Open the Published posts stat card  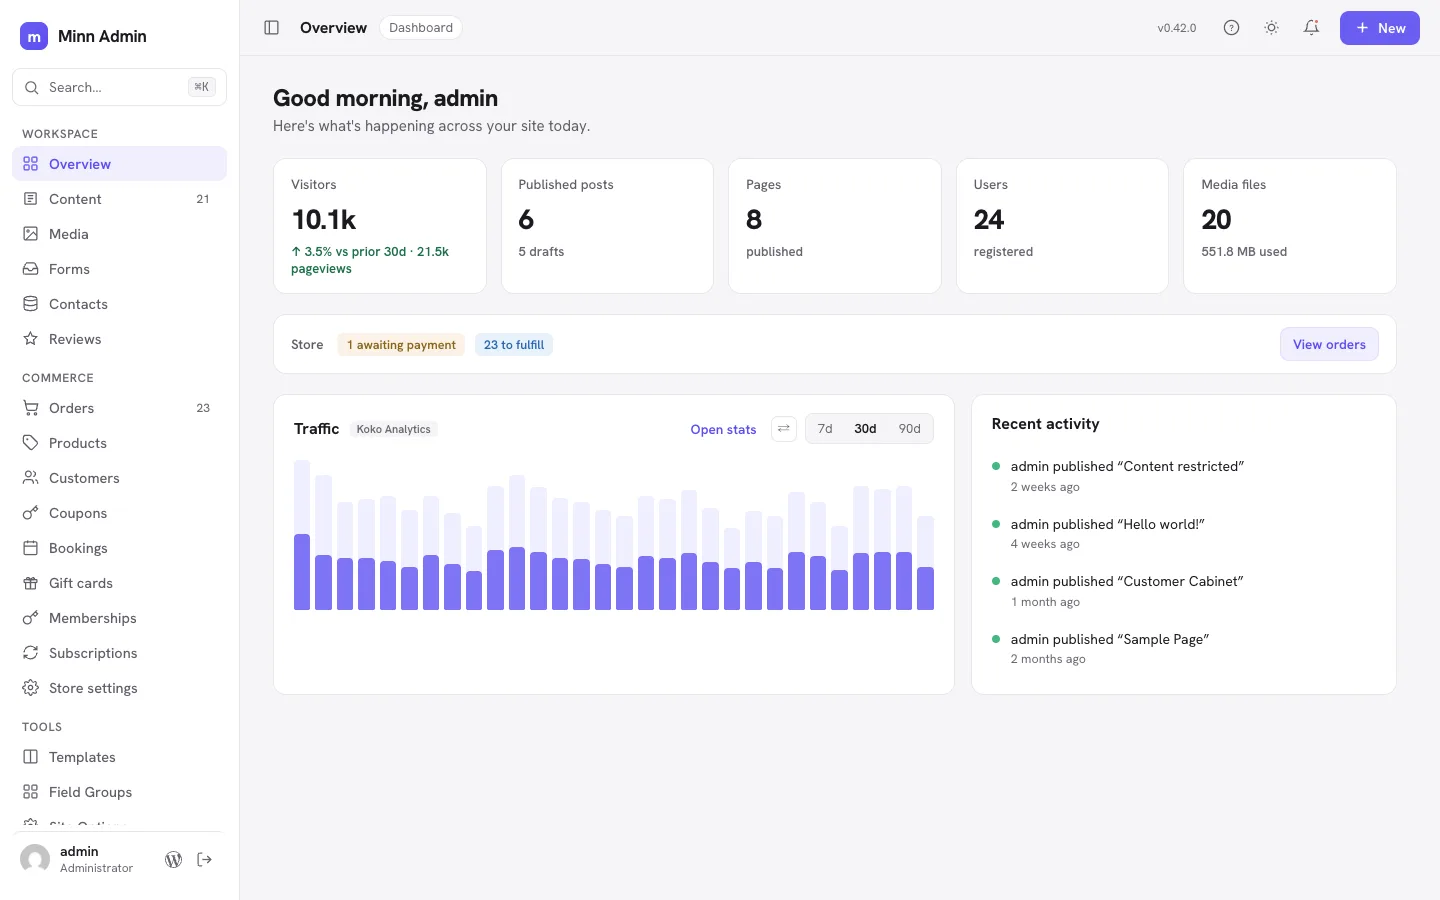click(607, 226)
